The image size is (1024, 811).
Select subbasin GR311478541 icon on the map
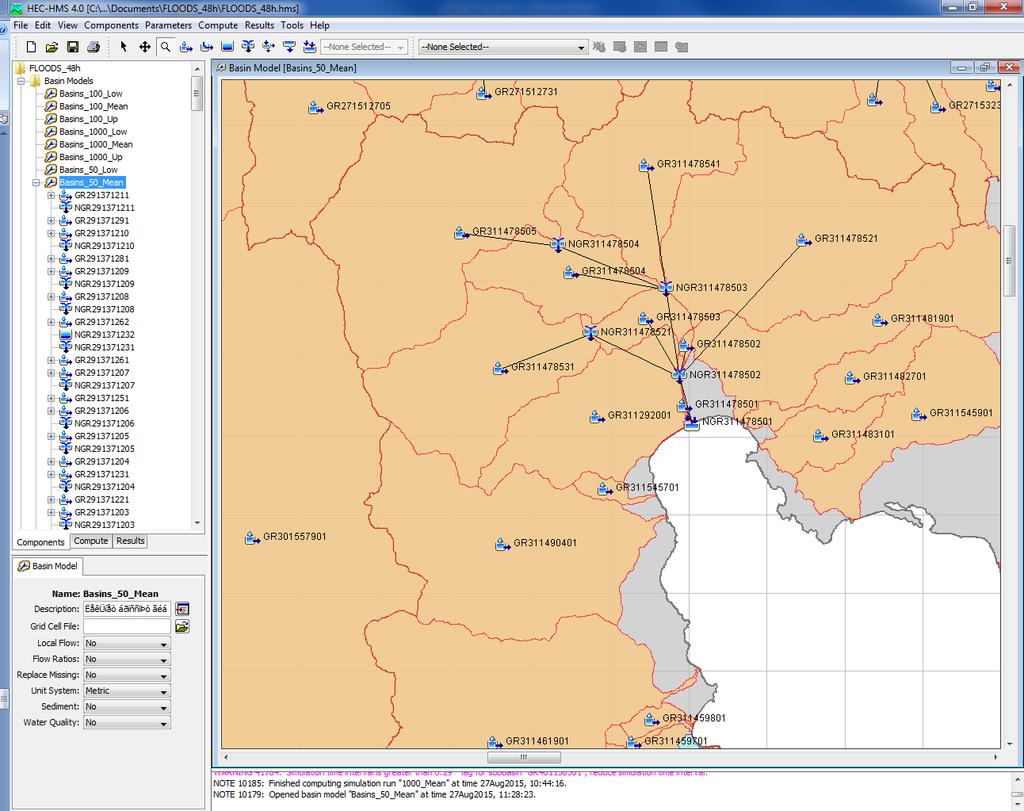(x=646, y=166)
